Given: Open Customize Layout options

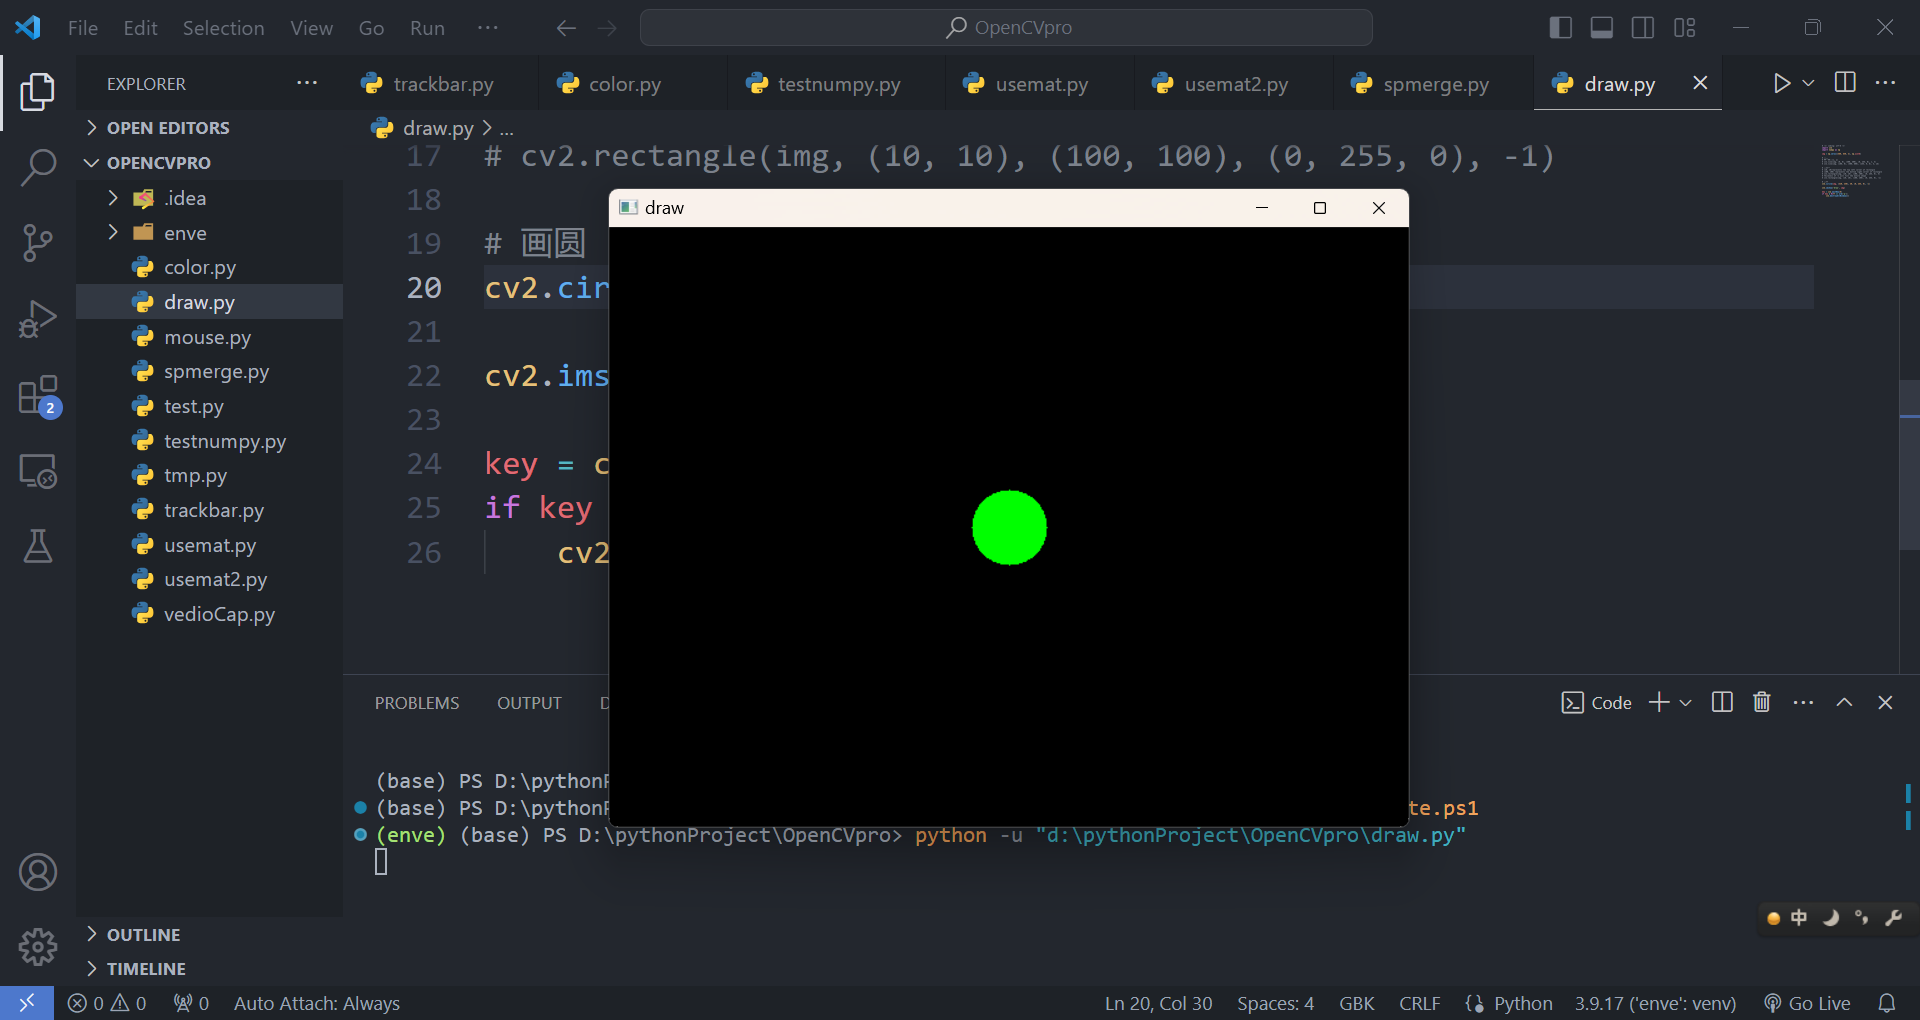Looking at the screenshot, I should click(1684, 28).
